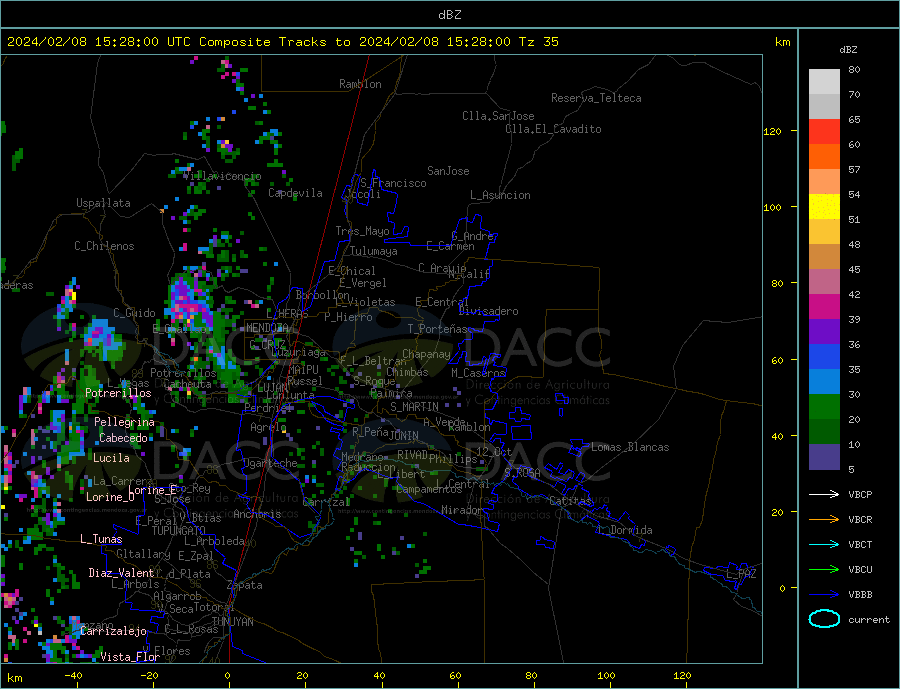This screenshot has width=900, height=689.
Task: Click the TUPUNGATO city label
Action: click(x=179, y=531)
